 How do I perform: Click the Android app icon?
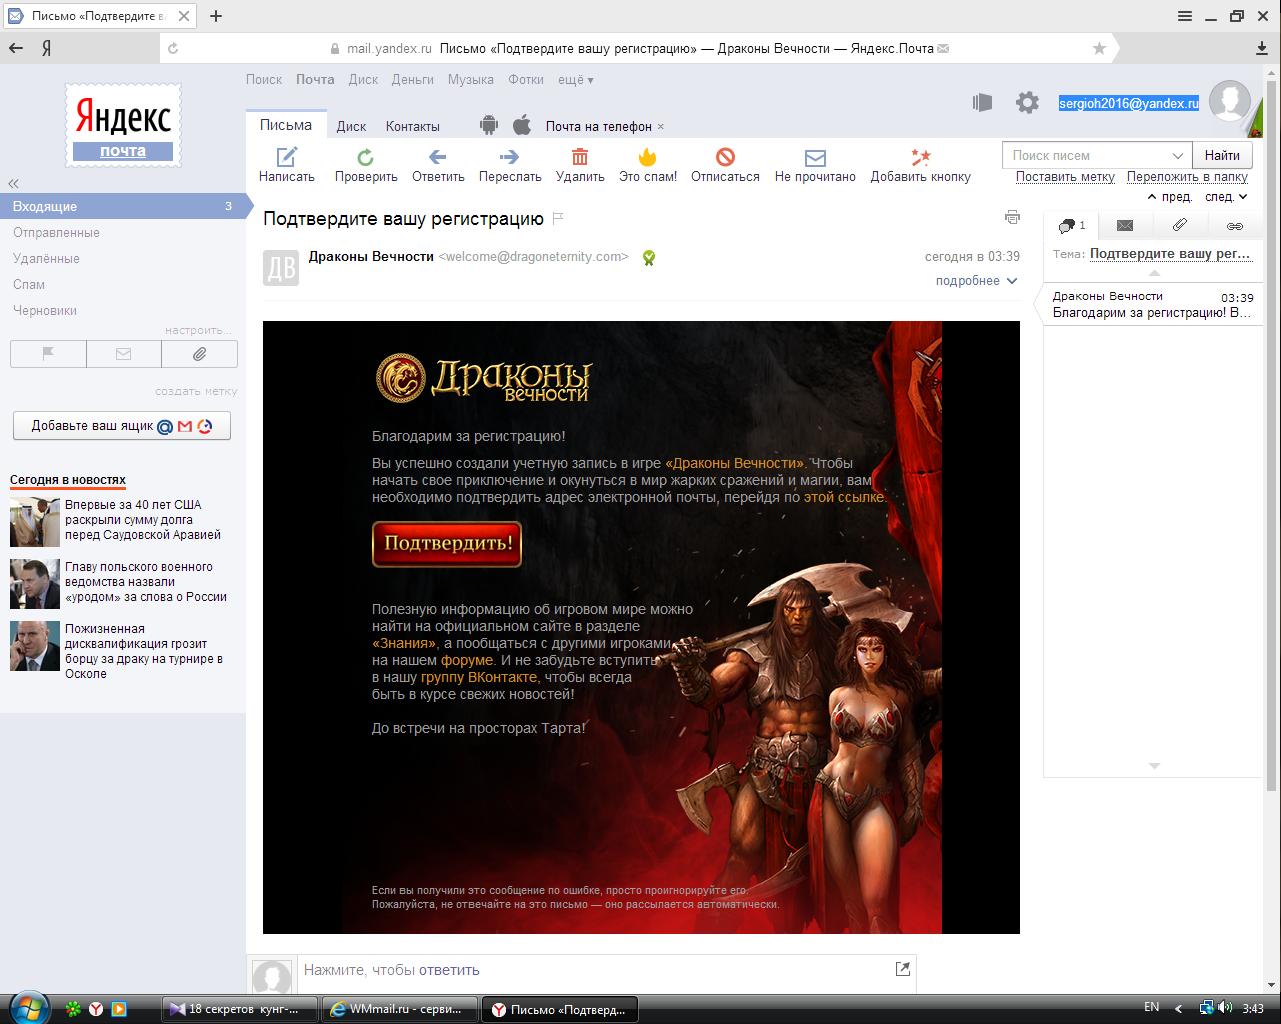point(489,125)
